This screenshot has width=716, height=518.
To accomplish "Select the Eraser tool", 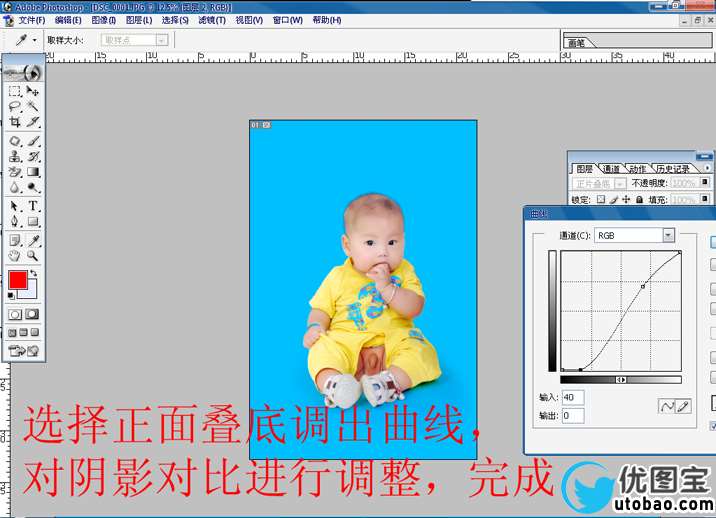I will (15, 172).
